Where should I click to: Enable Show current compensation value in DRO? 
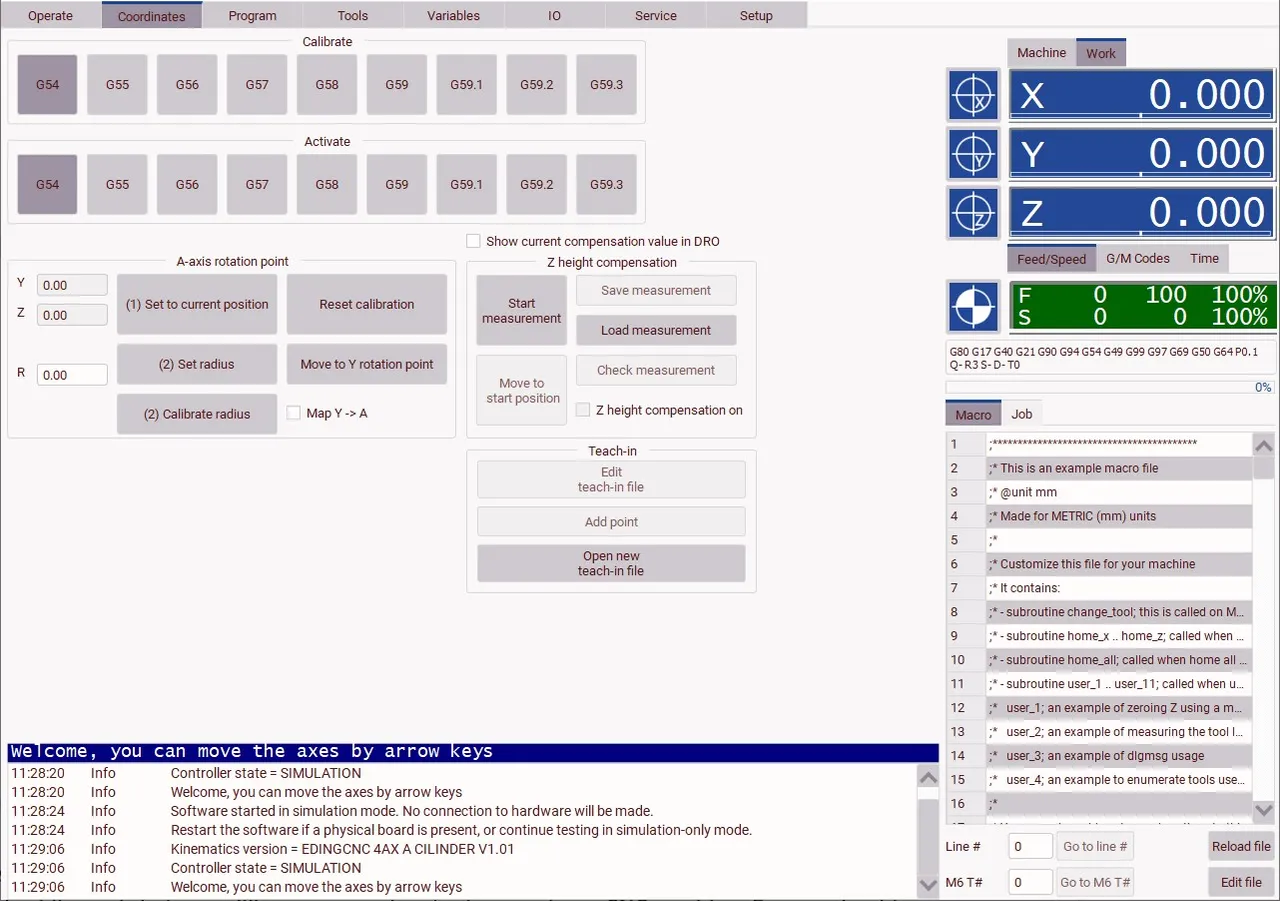(472, 240)
